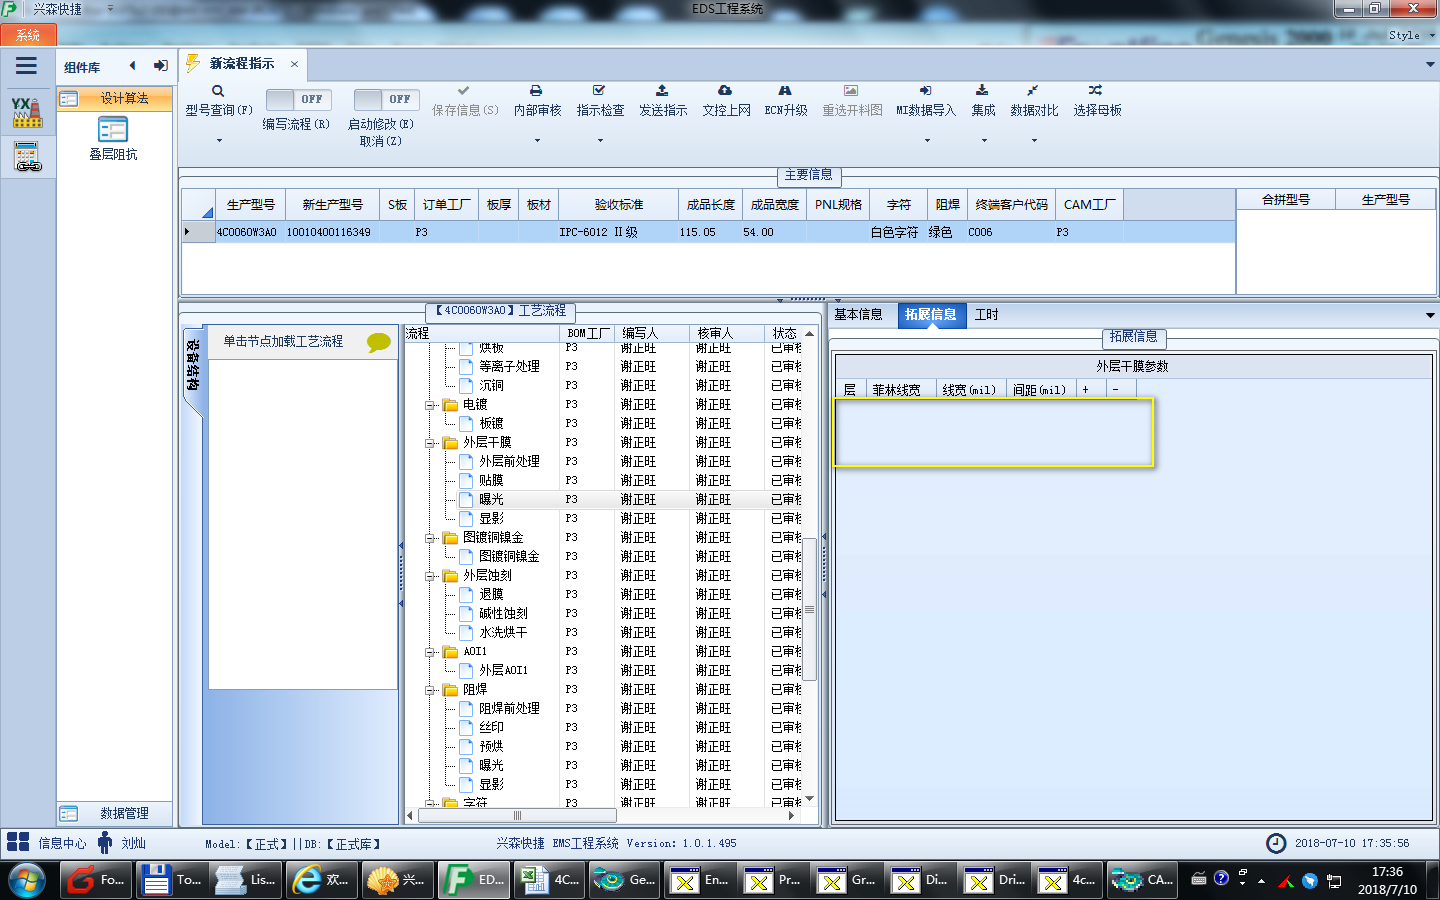
Task: Click the yellow speech bubble icon
Action: tap(379, 342)
